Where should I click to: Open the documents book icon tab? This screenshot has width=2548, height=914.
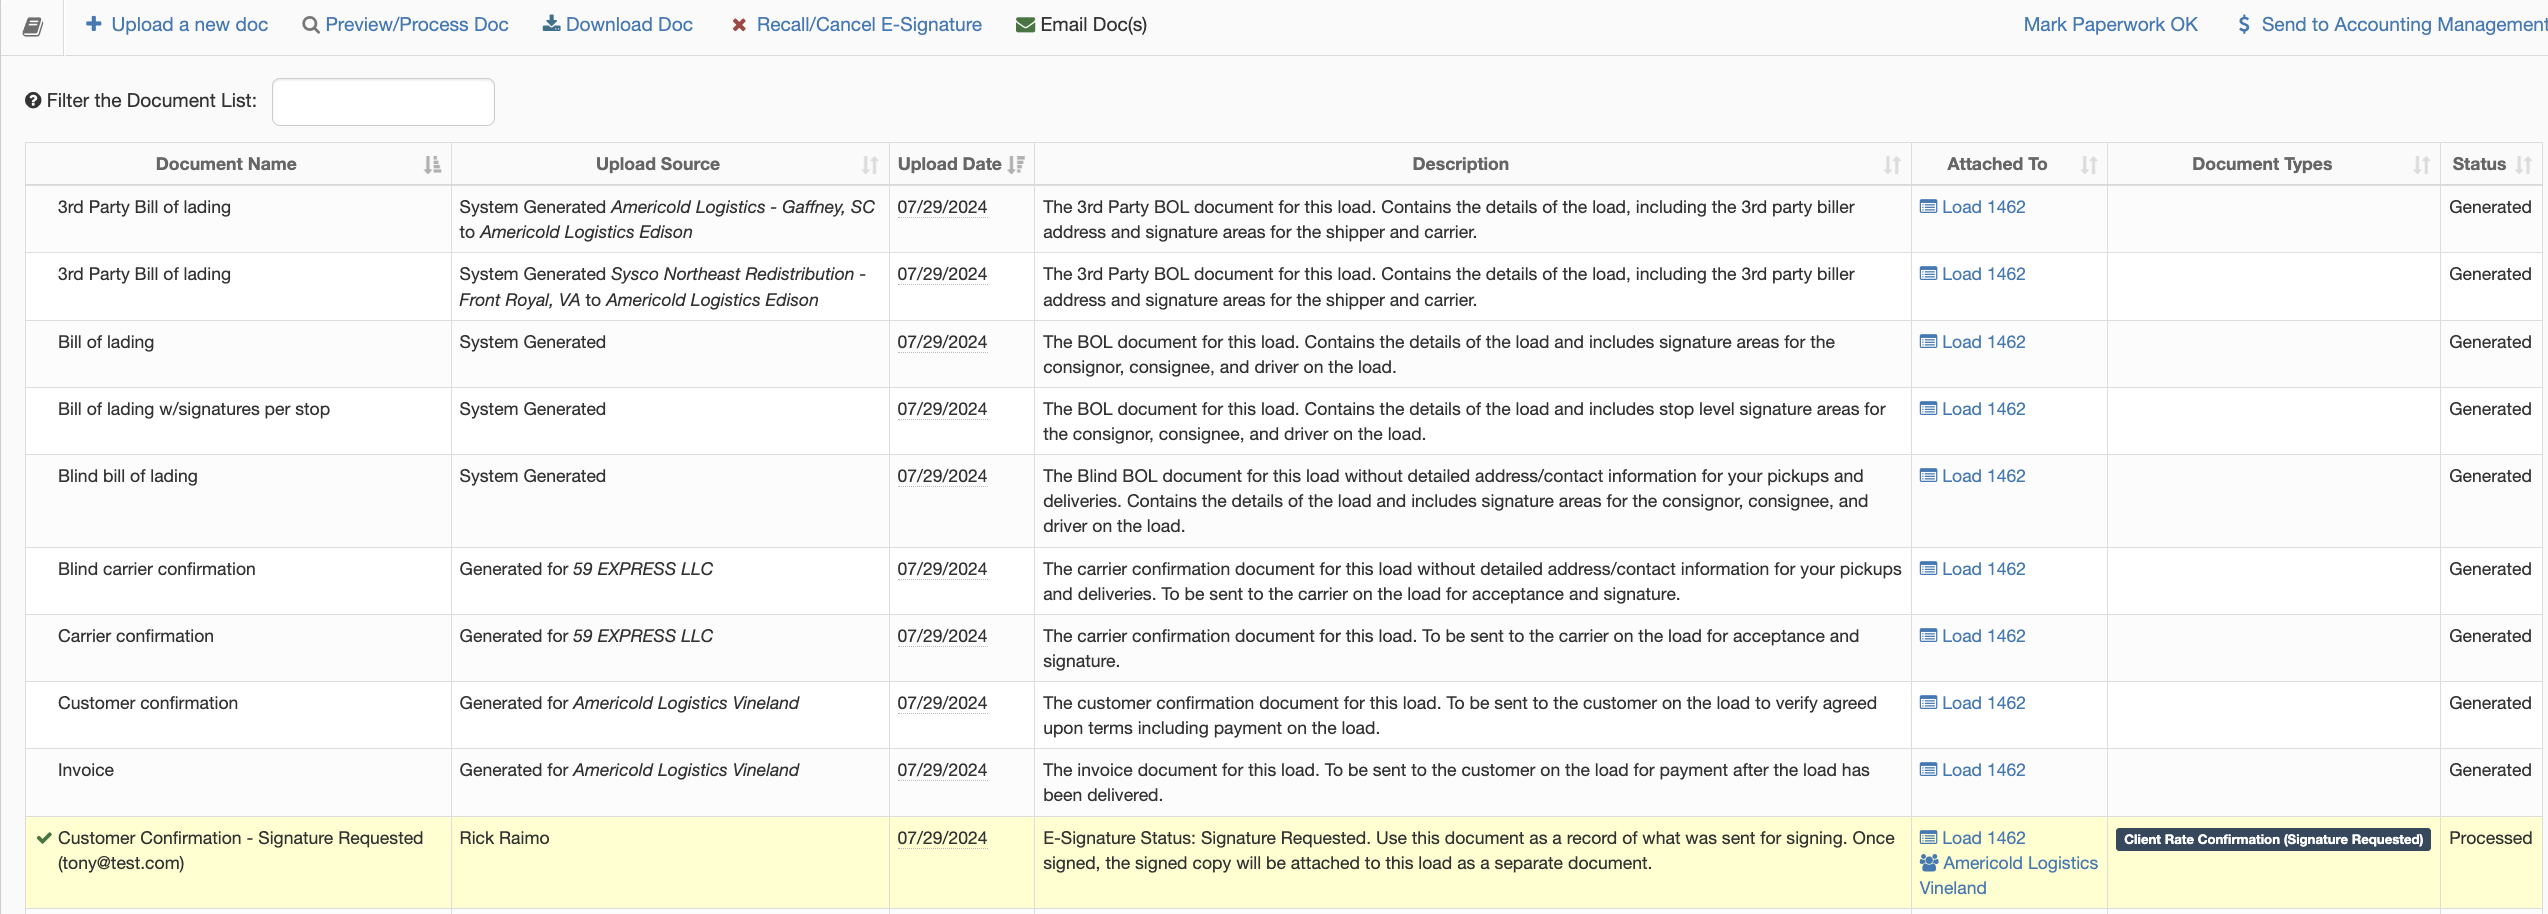[x=32, y=26]
